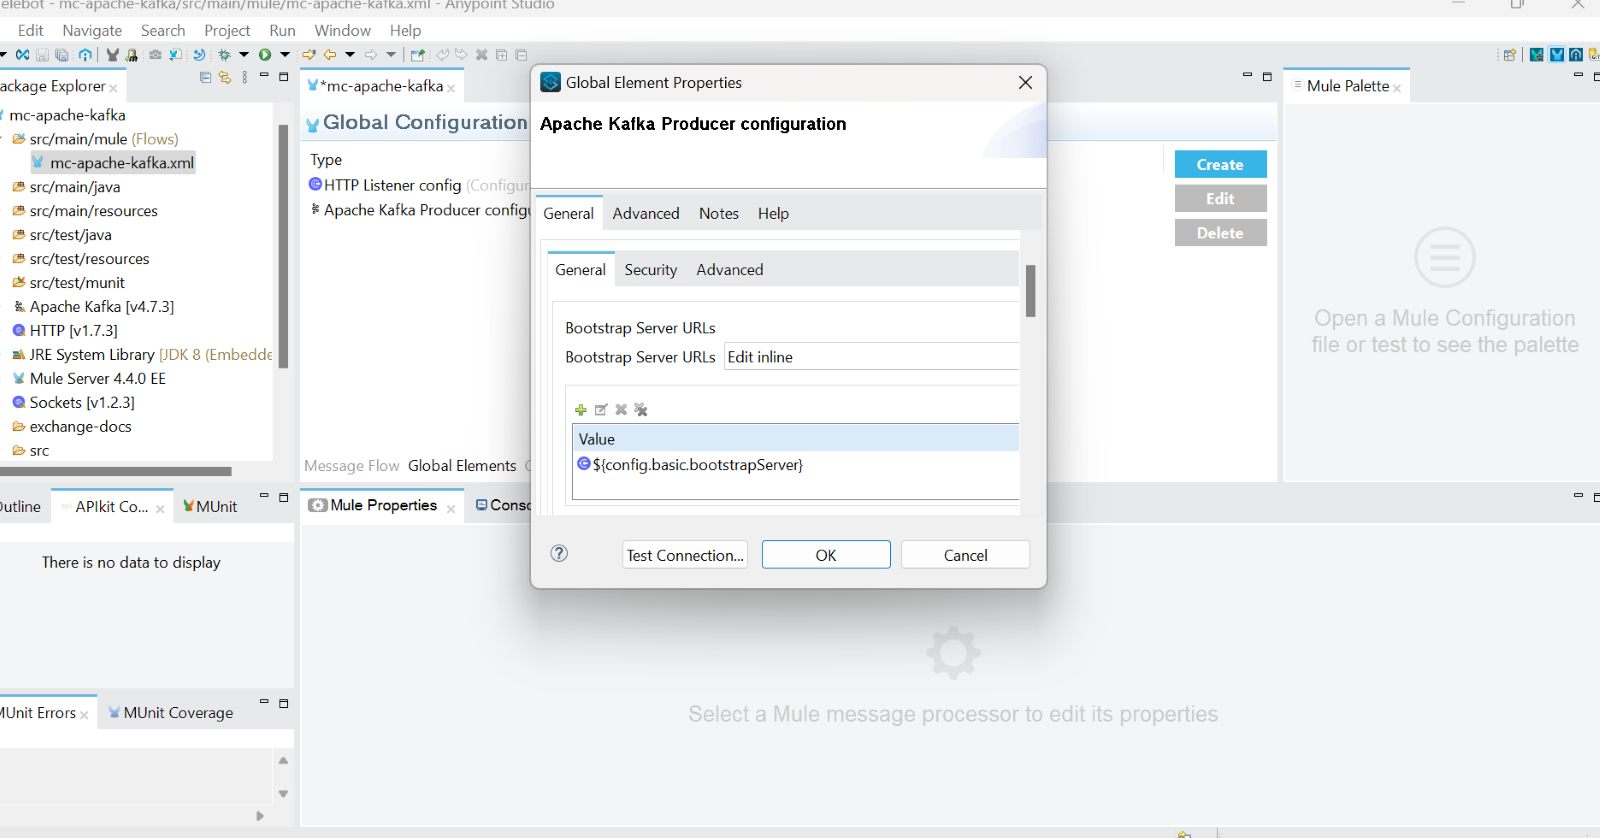
Task: Select mc-apache-kafka.xml in Package Explorer
Action: (121, 163)
